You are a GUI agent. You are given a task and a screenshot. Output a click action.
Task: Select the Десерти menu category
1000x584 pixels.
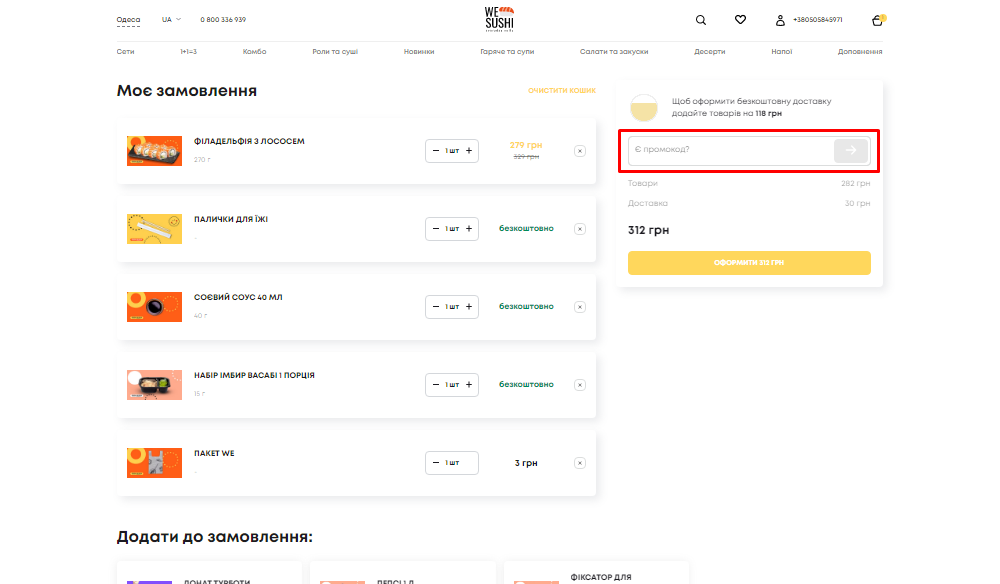click(x=710, y=51)
